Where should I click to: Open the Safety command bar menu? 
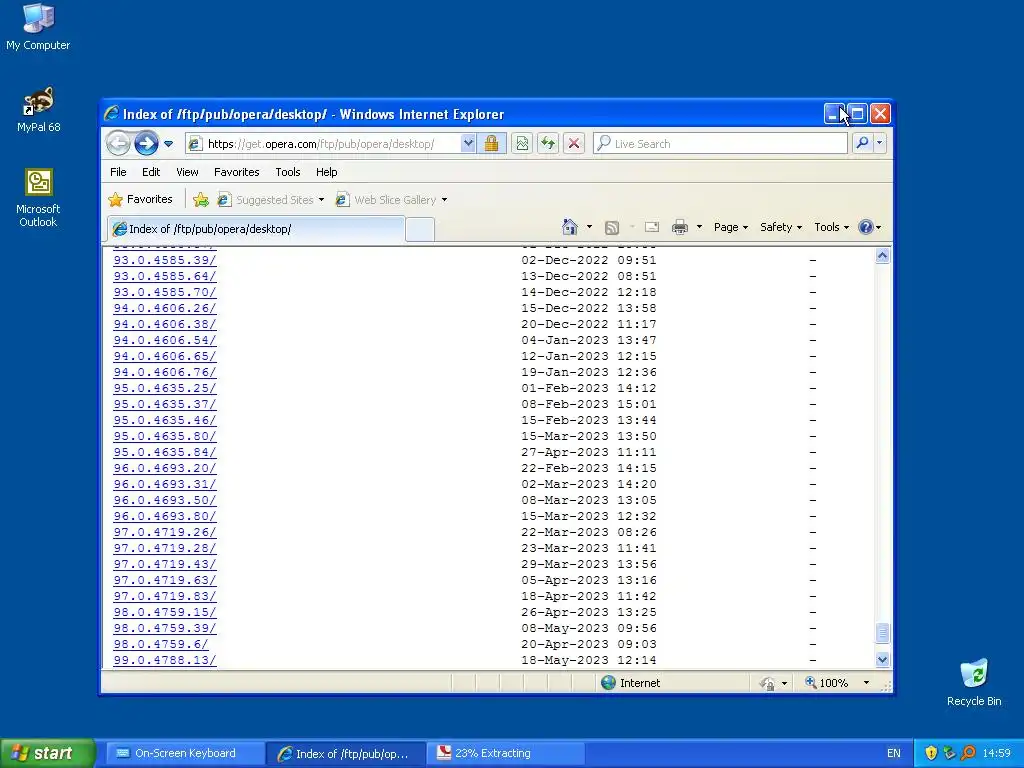click(780, 227)
